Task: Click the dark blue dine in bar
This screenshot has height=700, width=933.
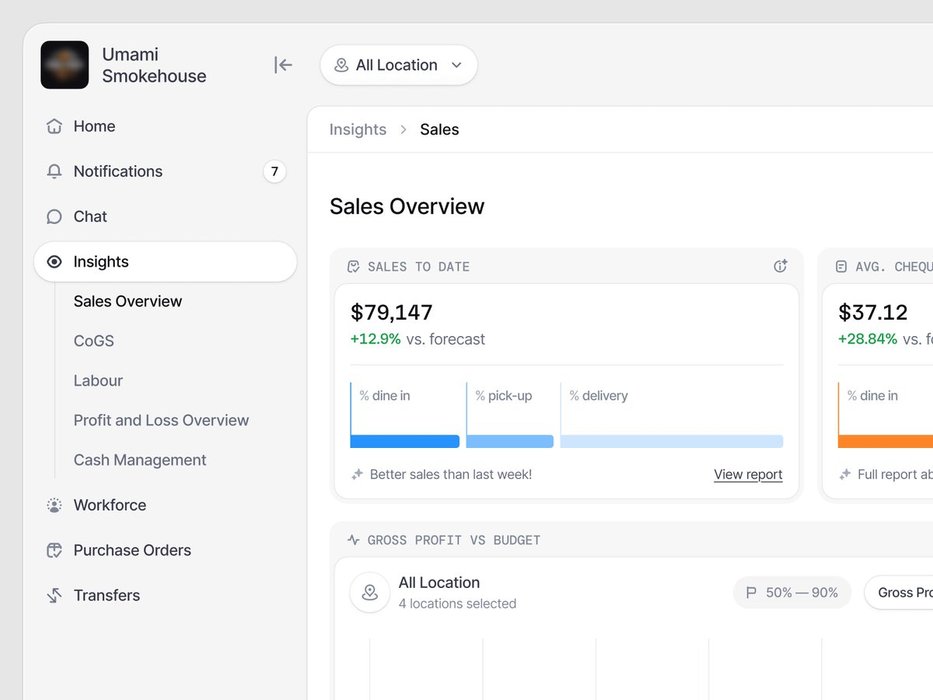Action: [405, 441]
